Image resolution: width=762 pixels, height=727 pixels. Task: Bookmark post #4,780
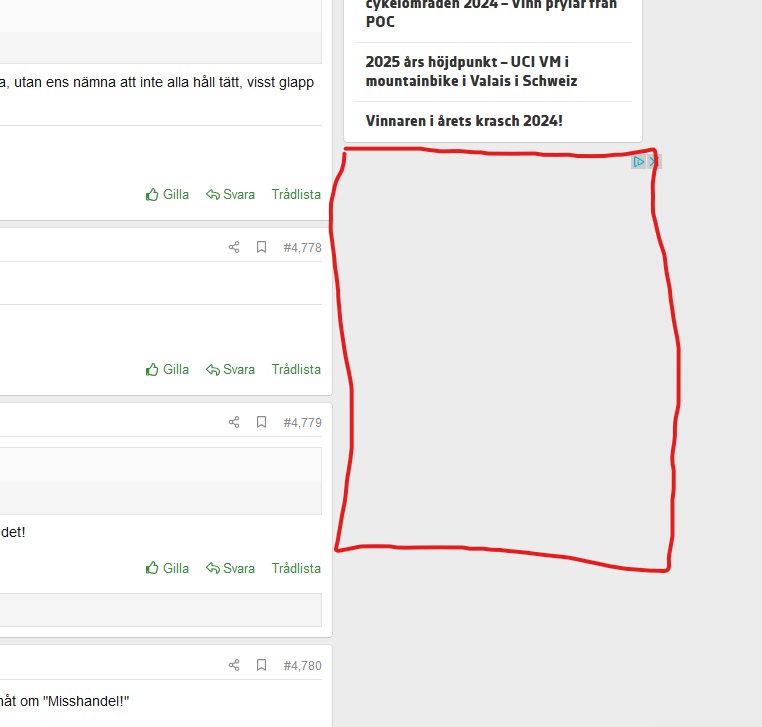[x=261, y=665]
